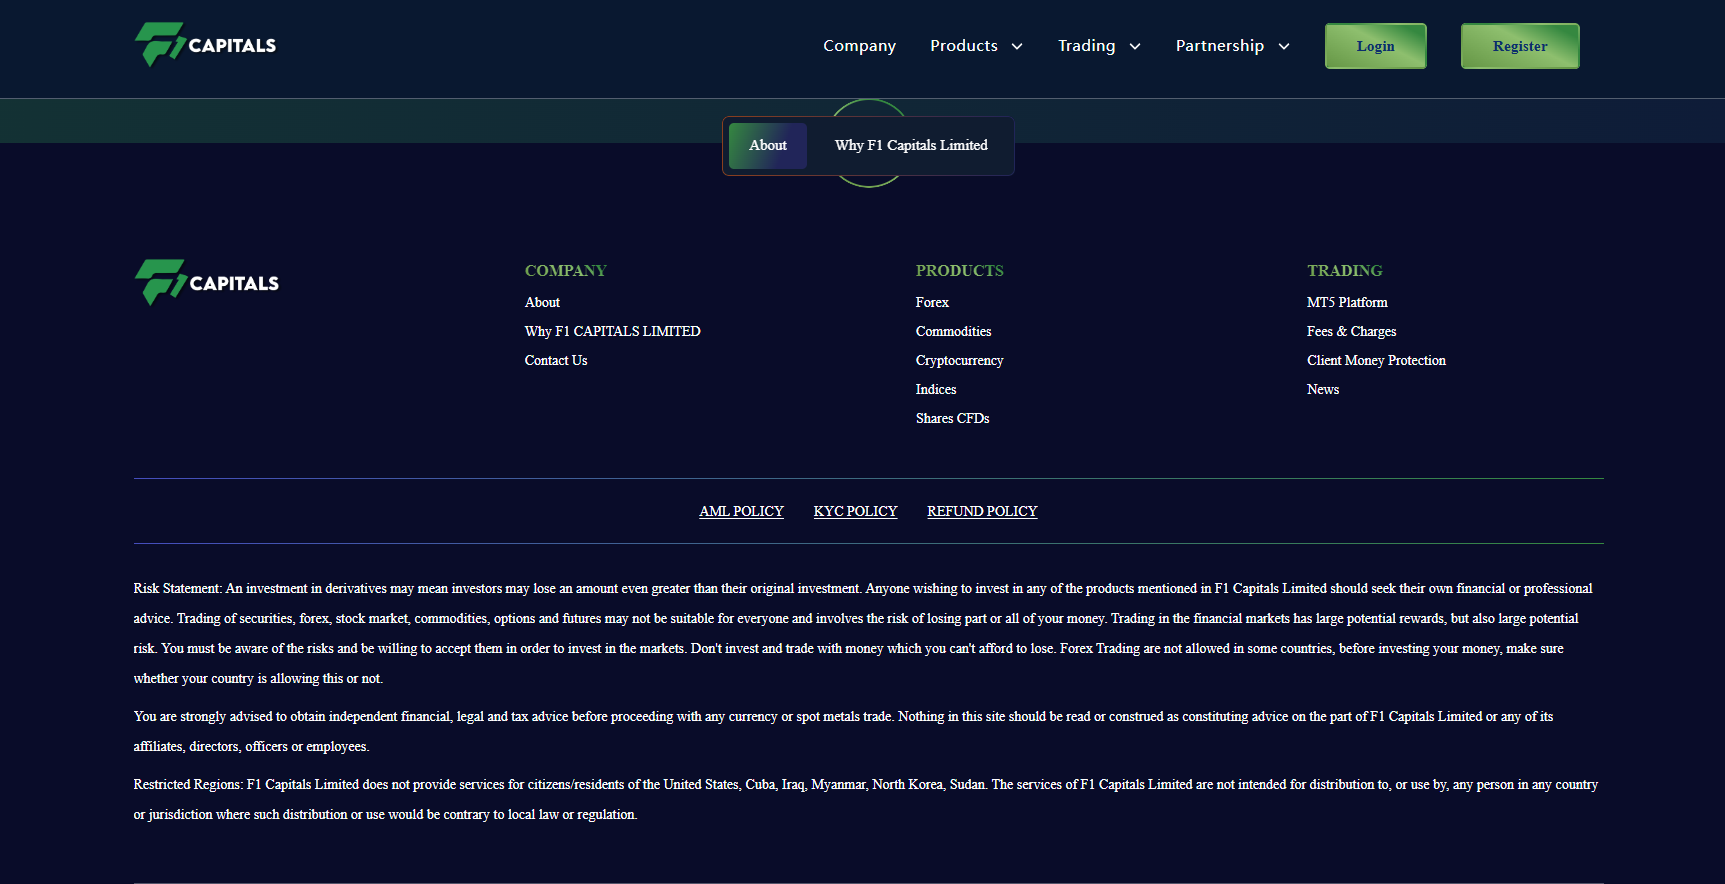Viewport: 1725px width, 884px height.
Task: Open the KYC POLICY link
Action: pos(855,511)
